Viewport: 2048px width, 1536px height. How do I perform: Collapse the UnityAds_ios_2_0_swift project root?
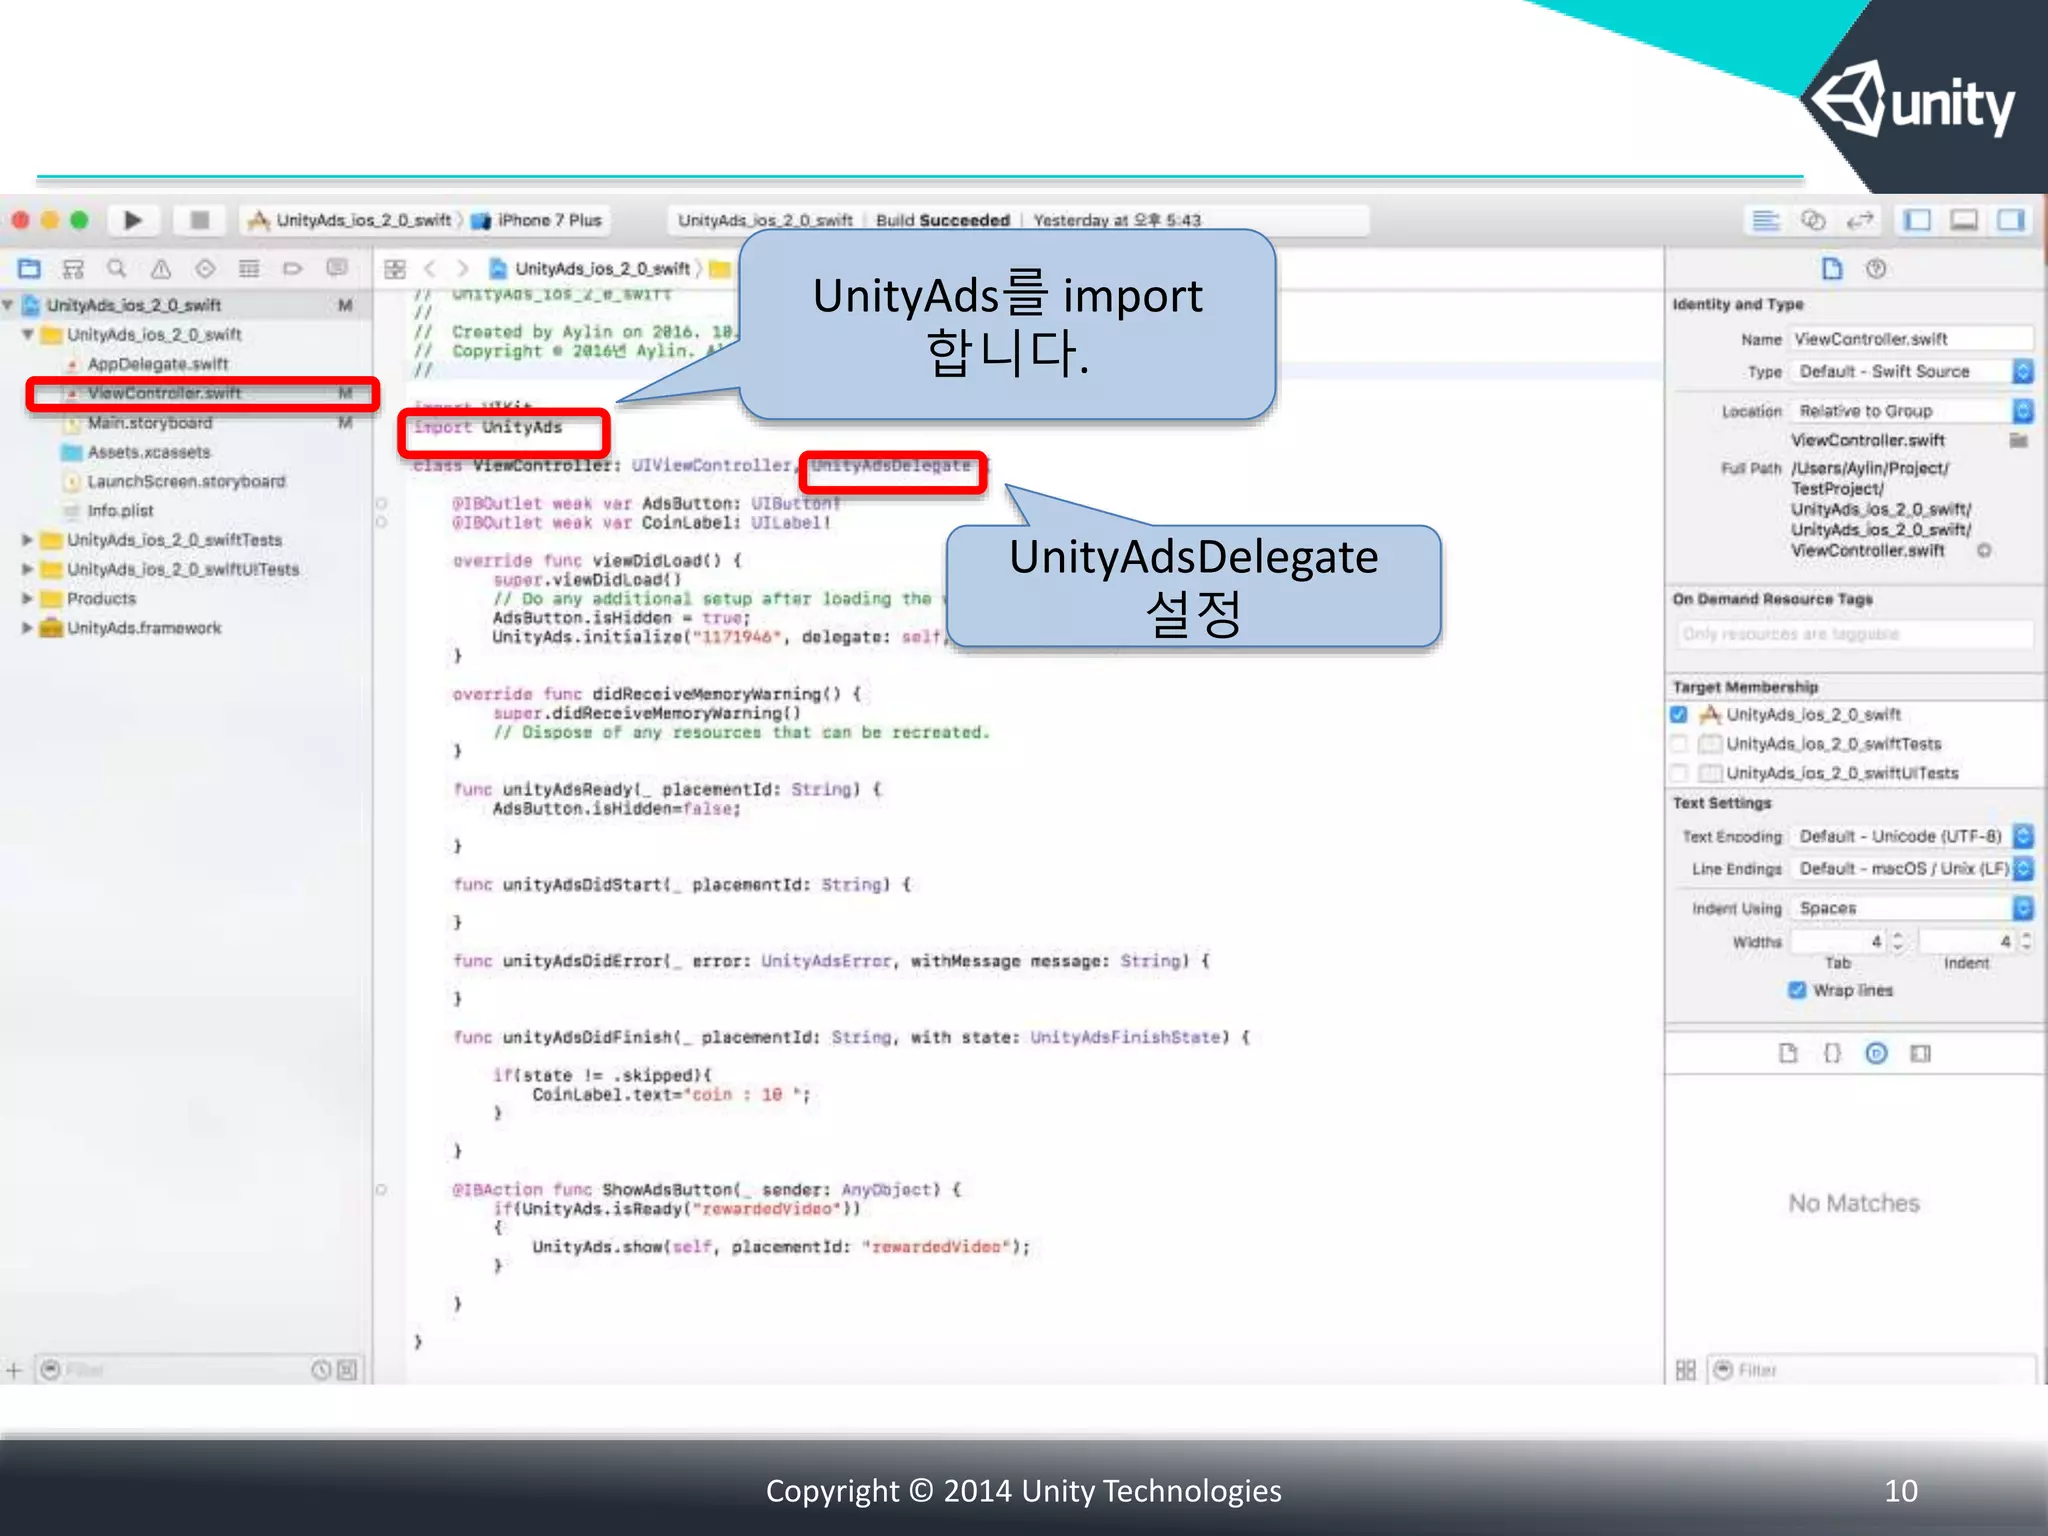point(8,304)
